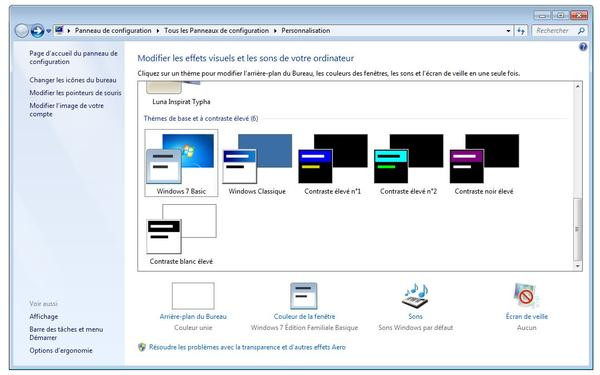
Task: Click the Aero troubleshooting link at the bottom
Action: (247, 347)
